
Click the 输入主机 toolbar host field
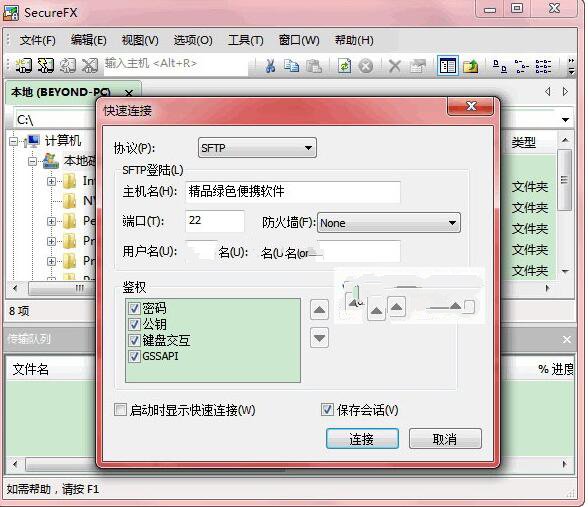pos(176,64)
